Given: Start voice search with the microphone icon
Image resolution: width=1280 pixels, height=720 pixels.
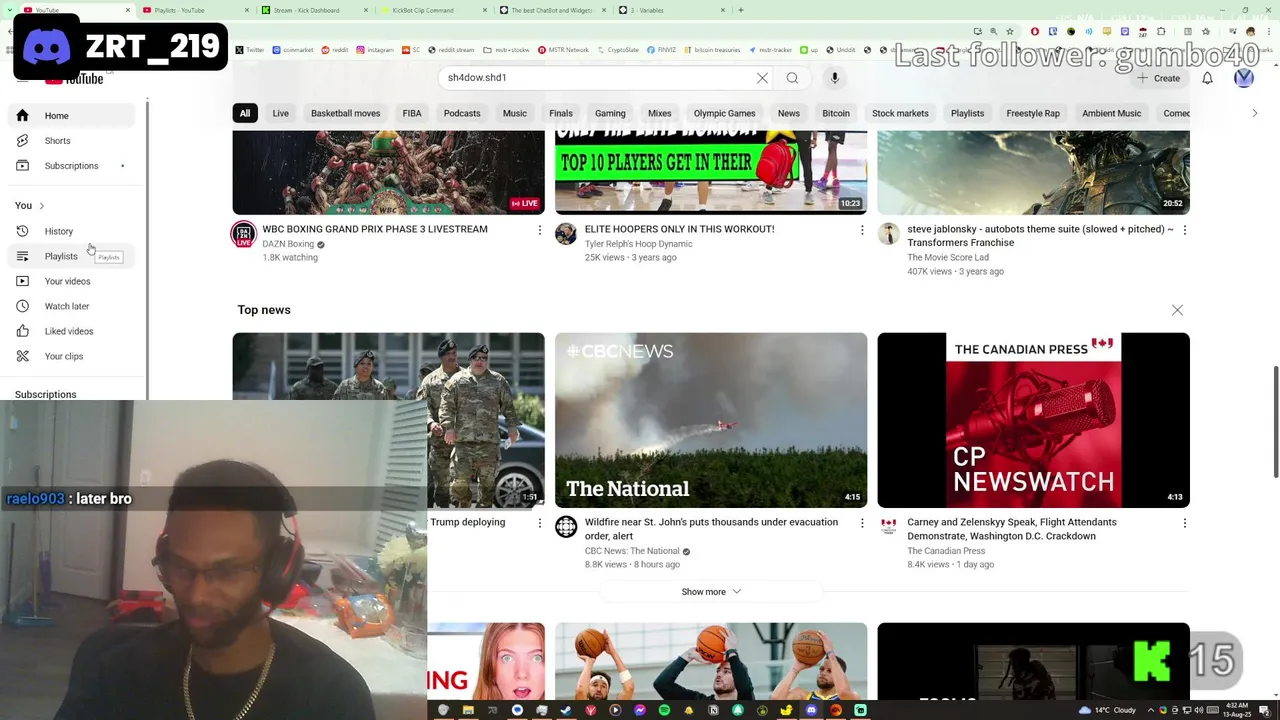Looking at the screenshot, I should [x=835, y=78].
